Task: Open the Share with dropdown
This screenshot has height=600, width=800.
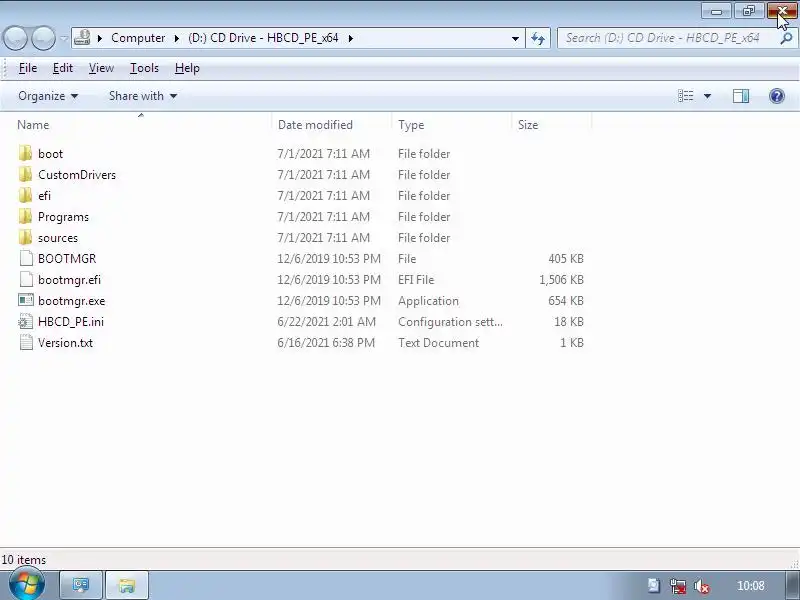Action: click(143, 96)
